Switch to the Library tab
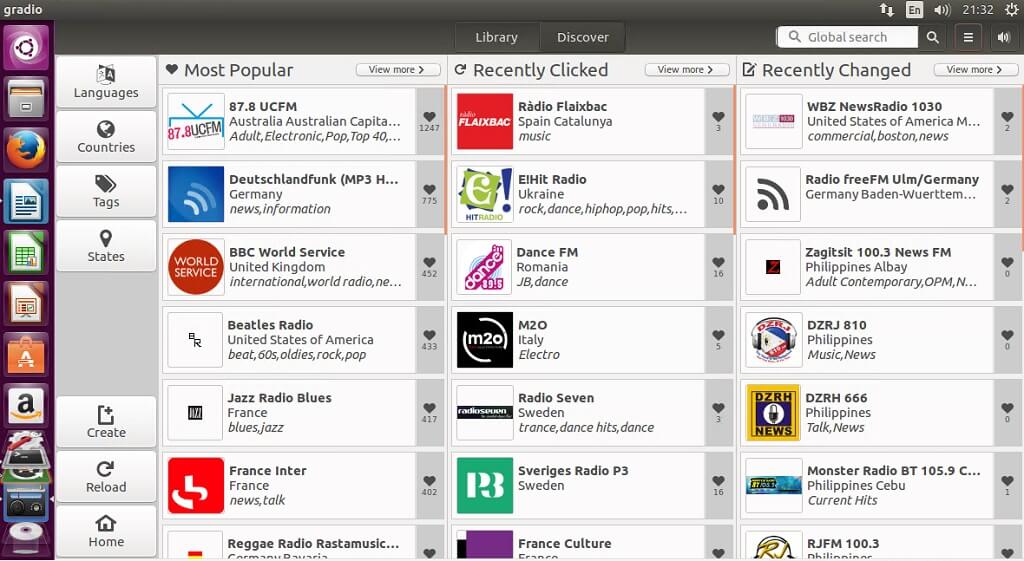Screen dimensions: 1024x561 pyautogui.click(x=496, y=37)
